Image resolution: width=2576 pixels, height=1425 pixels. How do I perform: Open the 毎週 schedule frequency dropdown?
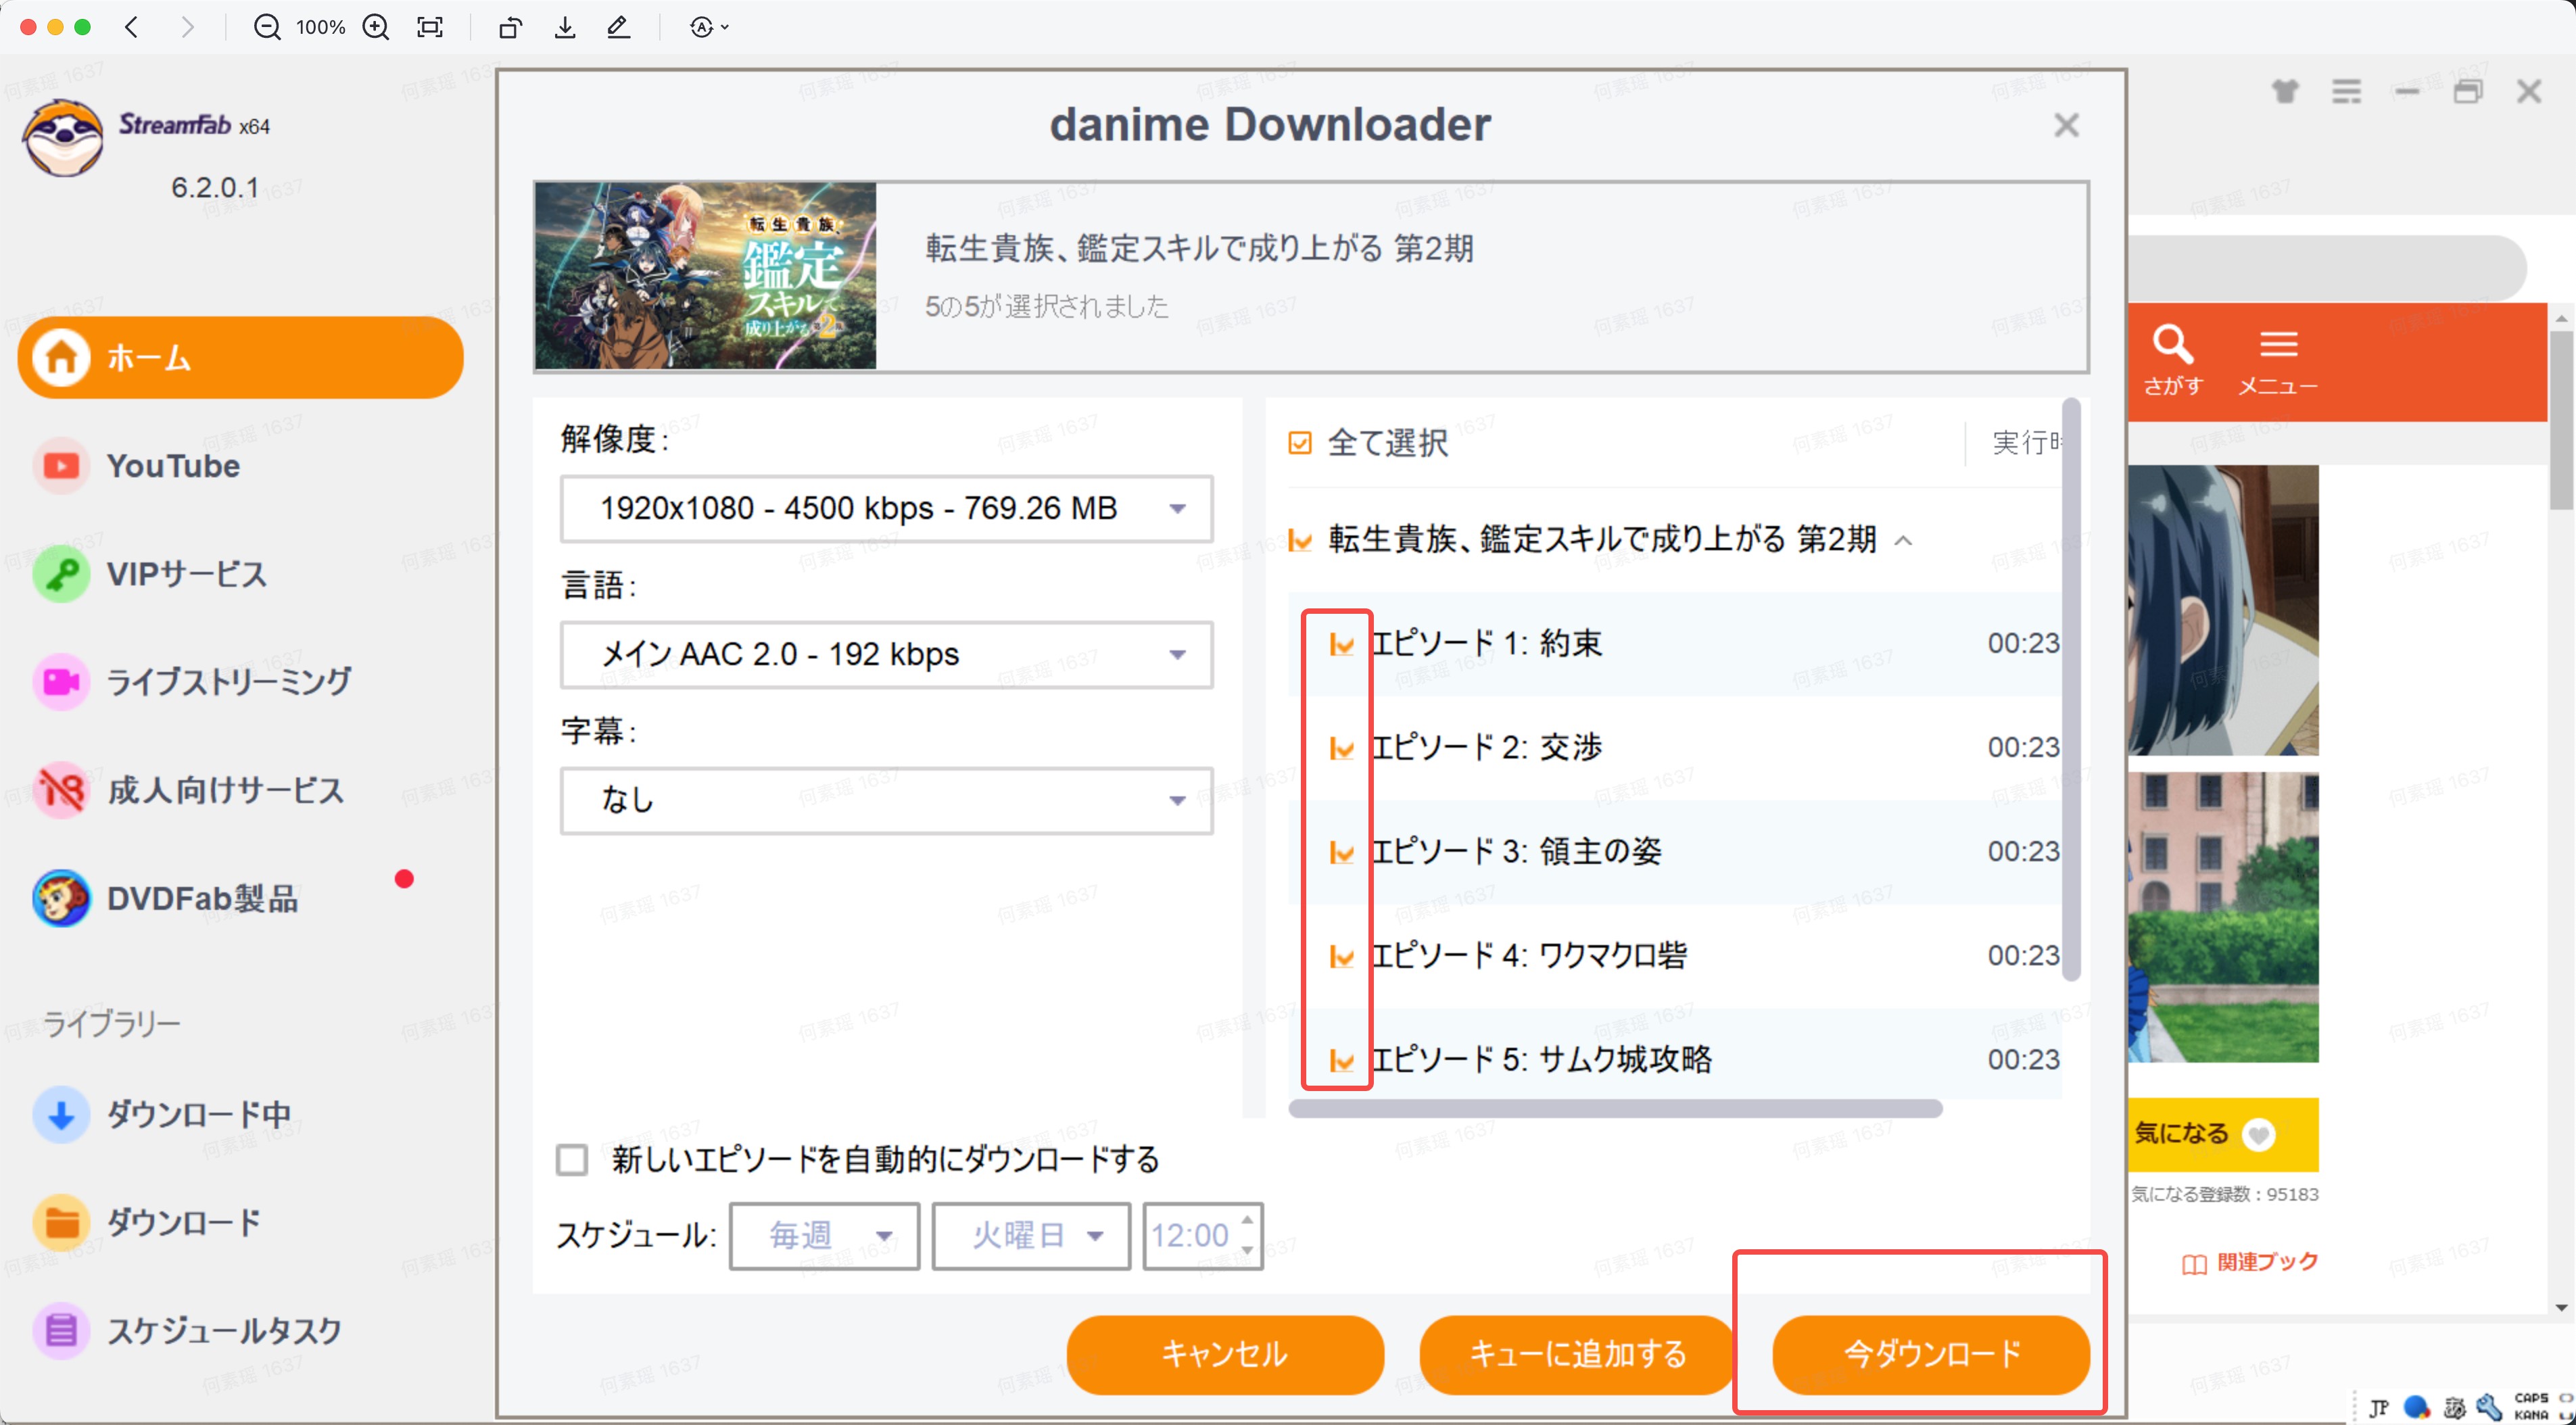(x=824, y=1236)
